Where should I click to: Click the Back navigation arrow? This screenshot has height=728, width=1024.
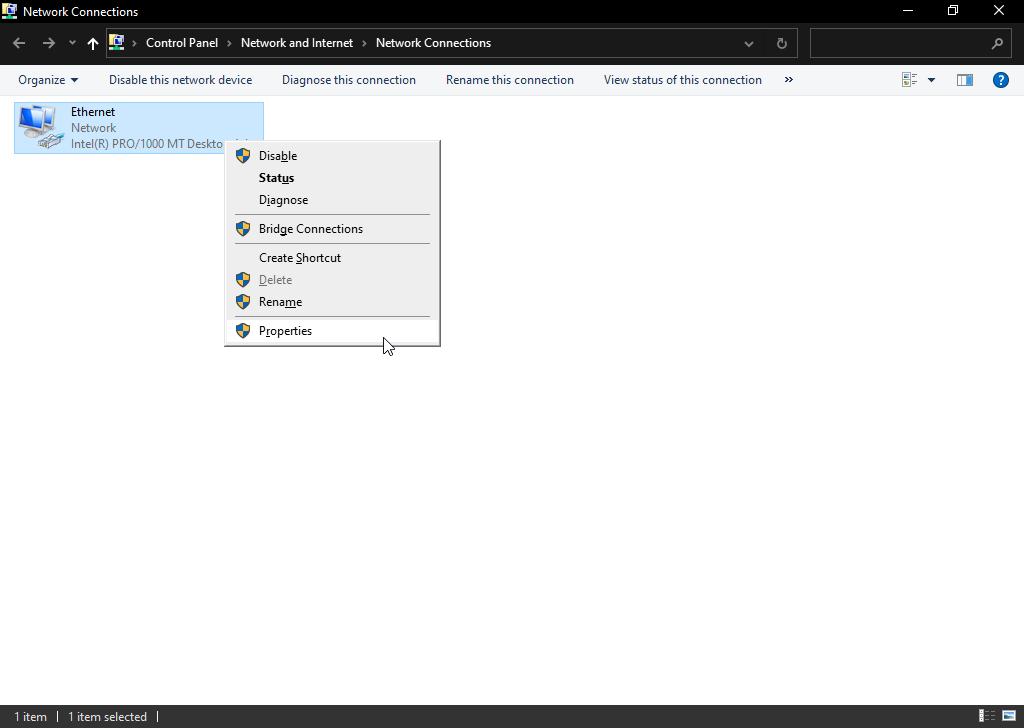[x=19, y=43]
